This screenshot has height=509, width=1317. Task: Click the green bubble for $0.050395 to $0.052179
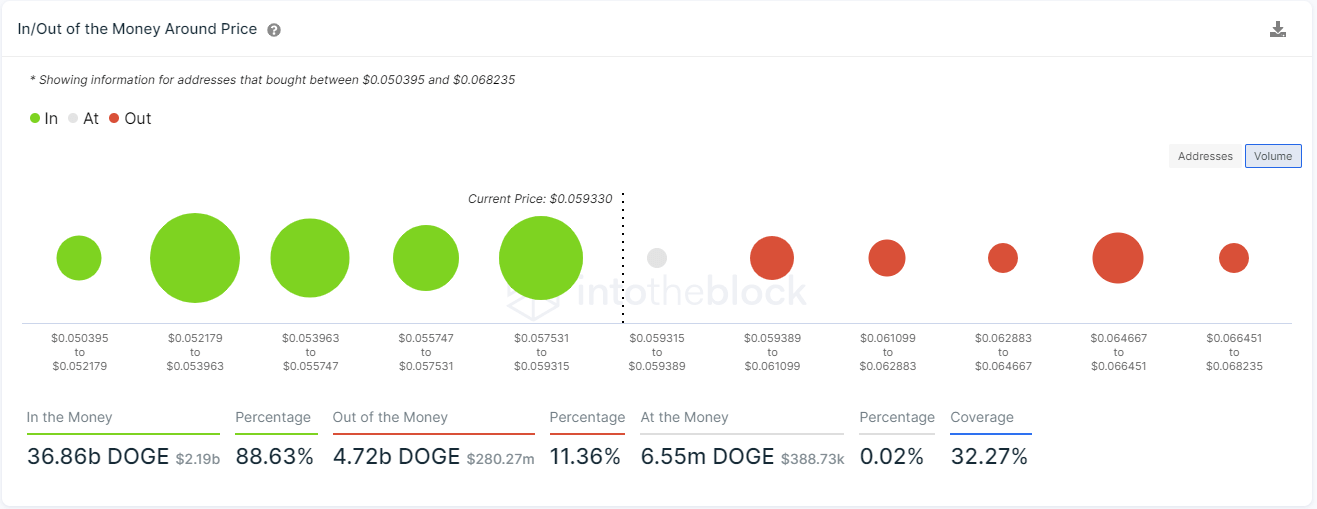(79, 258)
